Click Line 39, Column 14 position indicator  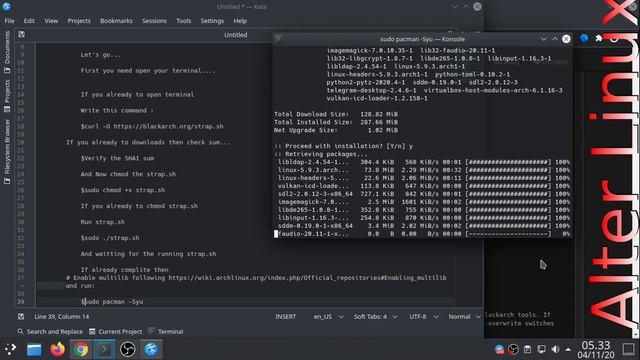(62, 316)
